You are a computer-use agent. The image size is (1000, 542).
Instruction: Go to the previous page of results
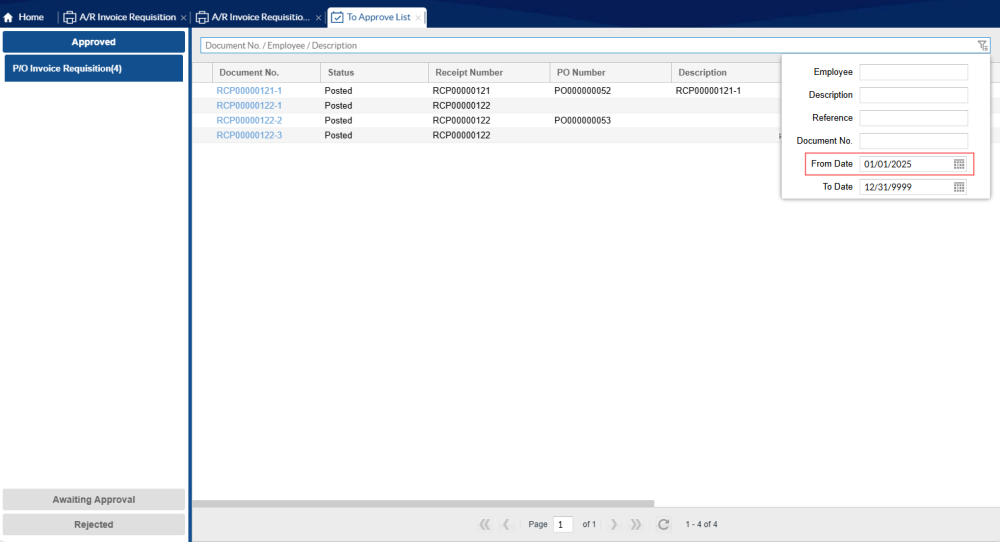[x=507, y=524]
